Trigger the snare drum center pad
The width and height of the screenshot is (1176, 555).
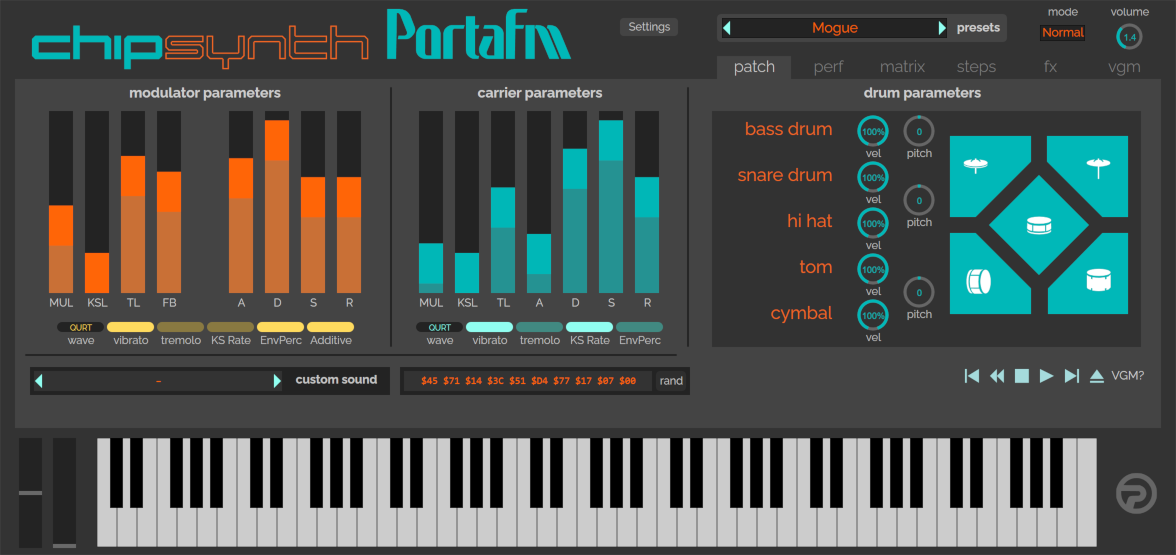[1038, 226]
